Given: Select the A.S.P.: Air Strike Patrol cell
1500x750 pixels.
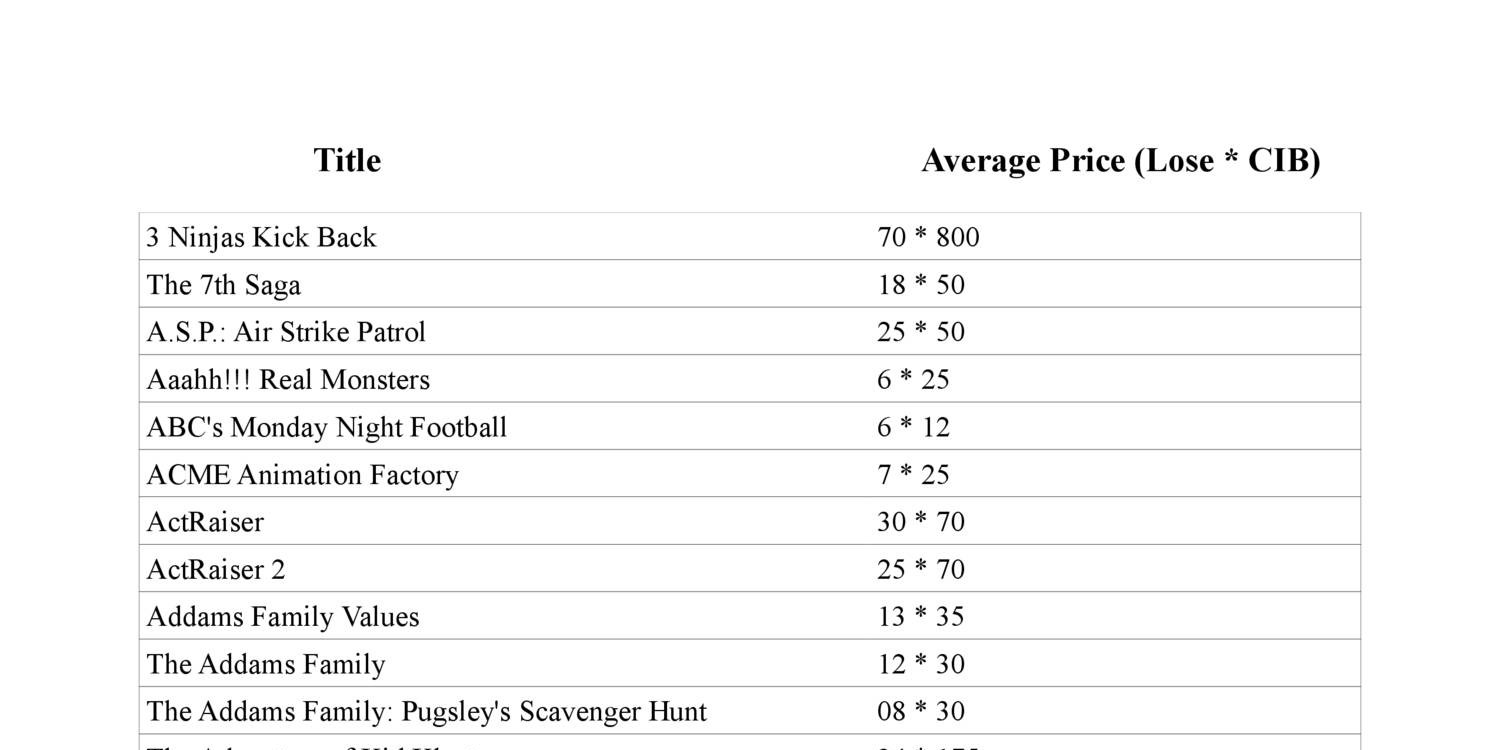Looking at the screenshot, I should 286,332.
